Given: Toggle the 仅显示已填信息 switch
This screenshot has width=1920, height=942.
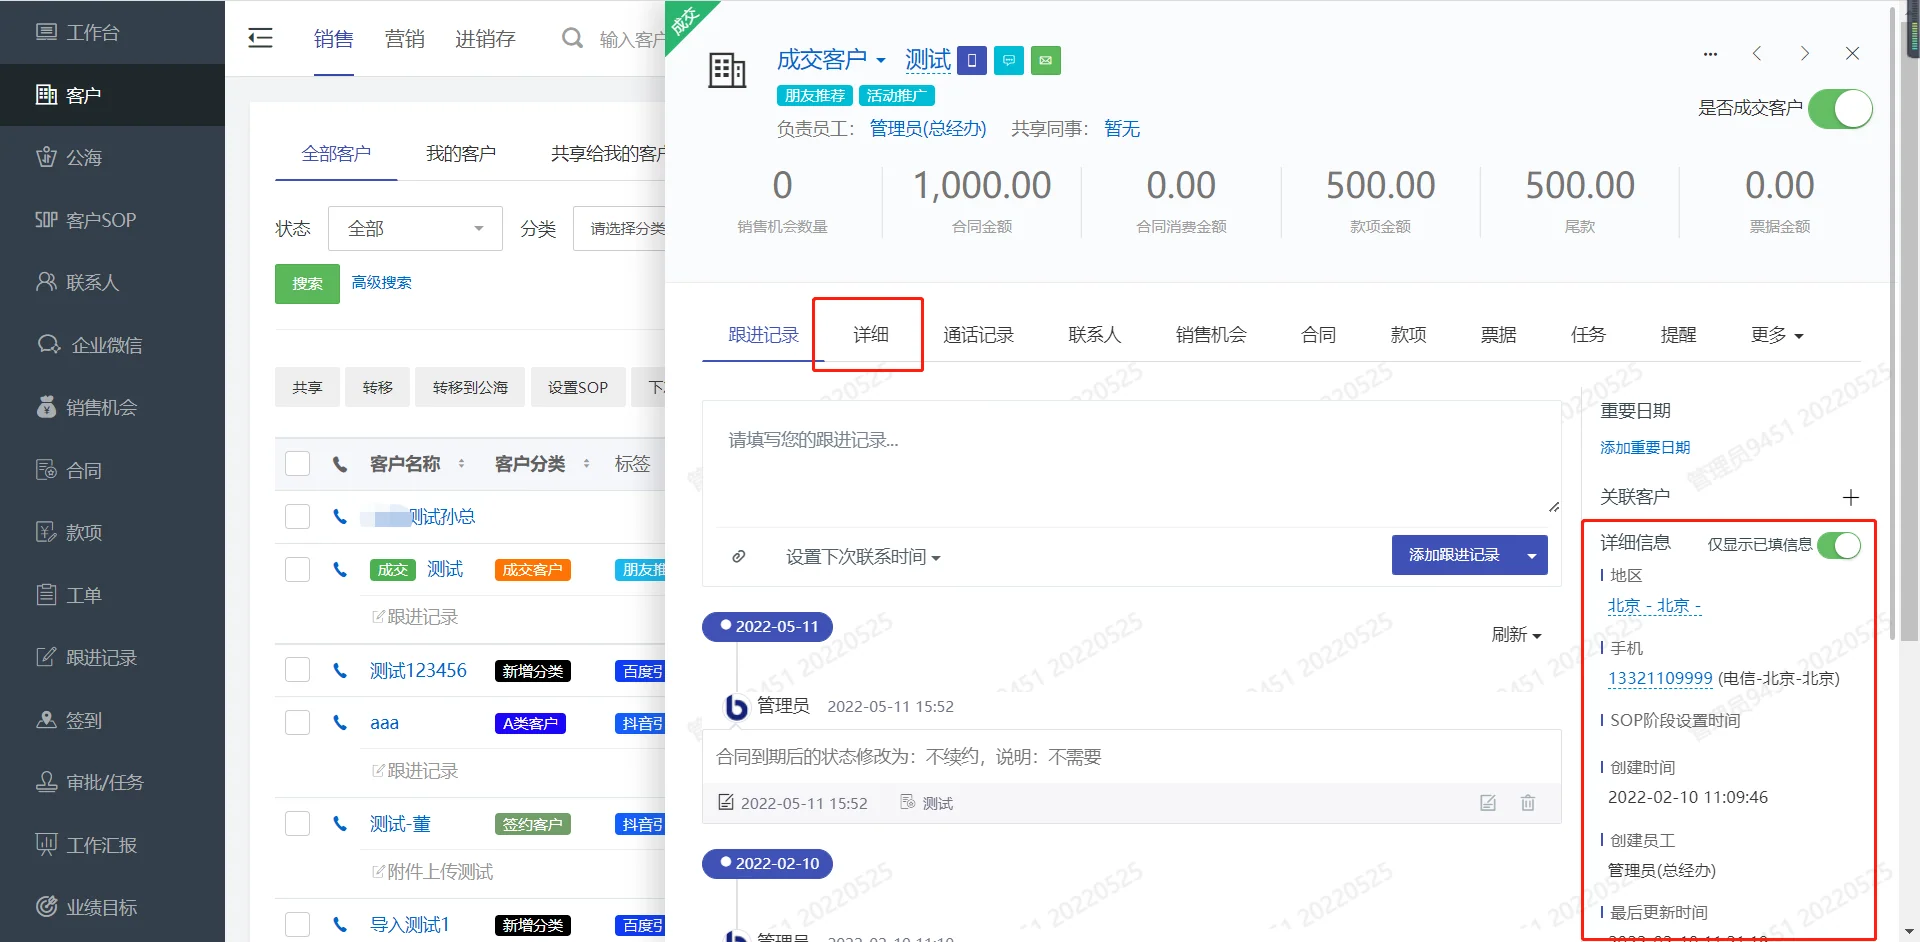Looking at the screenshot, I should tap(1839, 545).
